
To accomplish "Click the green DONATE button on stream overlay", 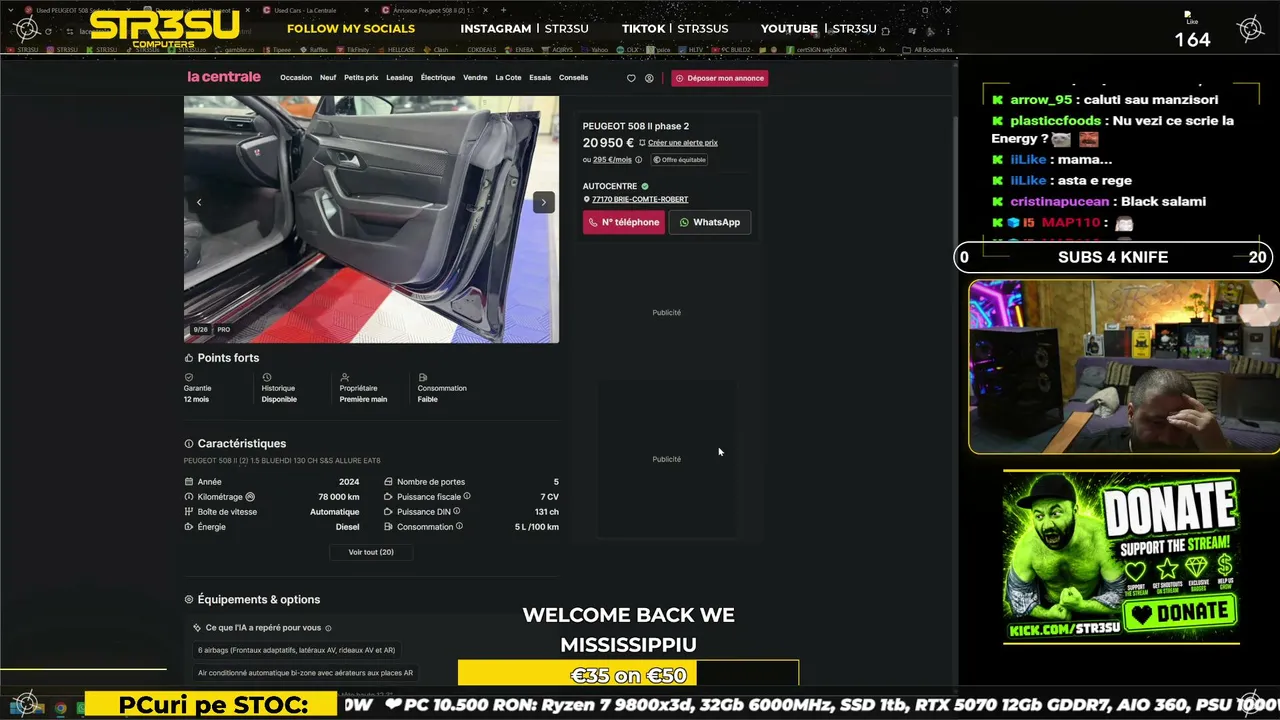I will coord(1180,612).
